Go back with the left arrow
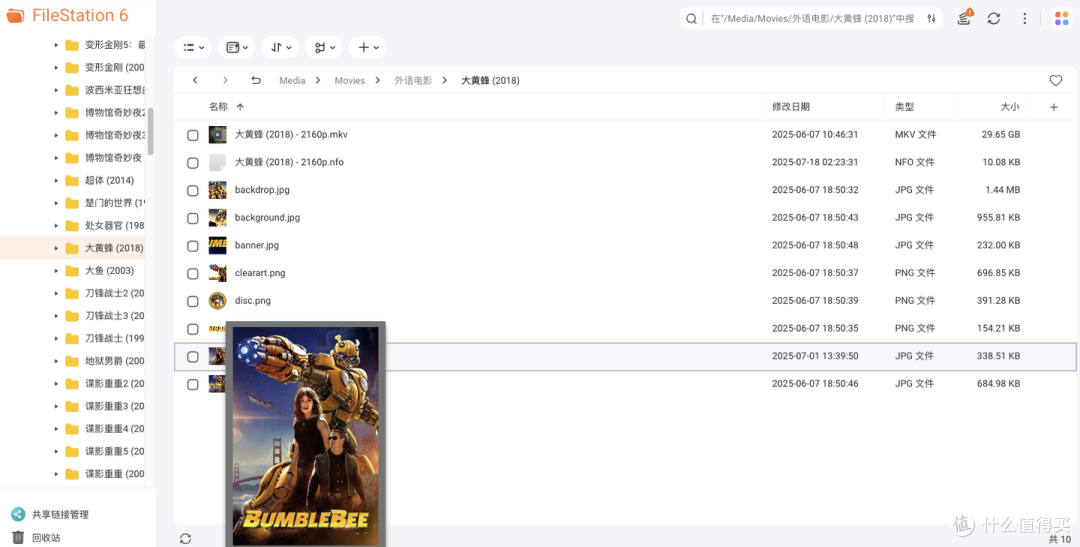Image resolution: width=1080 pixels, height=547 pixels. pyautogui.click(x=196, y=81)
